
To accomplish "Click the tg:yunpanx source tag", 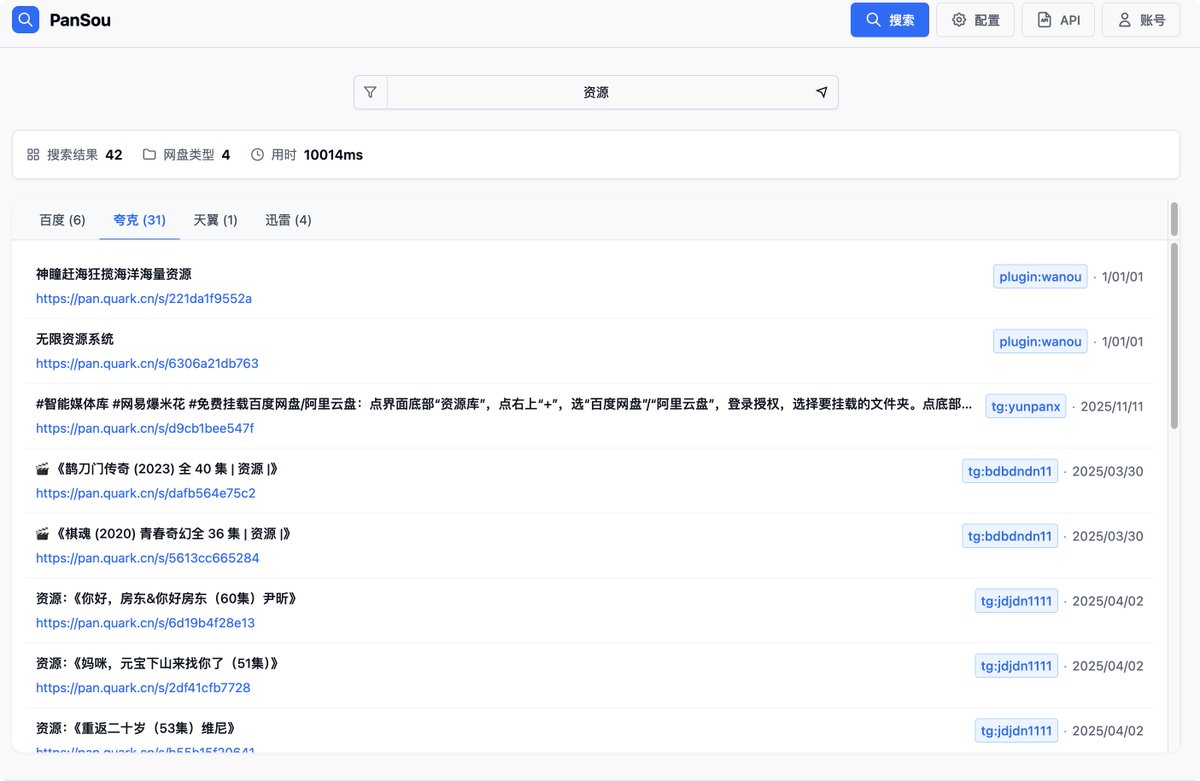I will tap(1025, 406).
